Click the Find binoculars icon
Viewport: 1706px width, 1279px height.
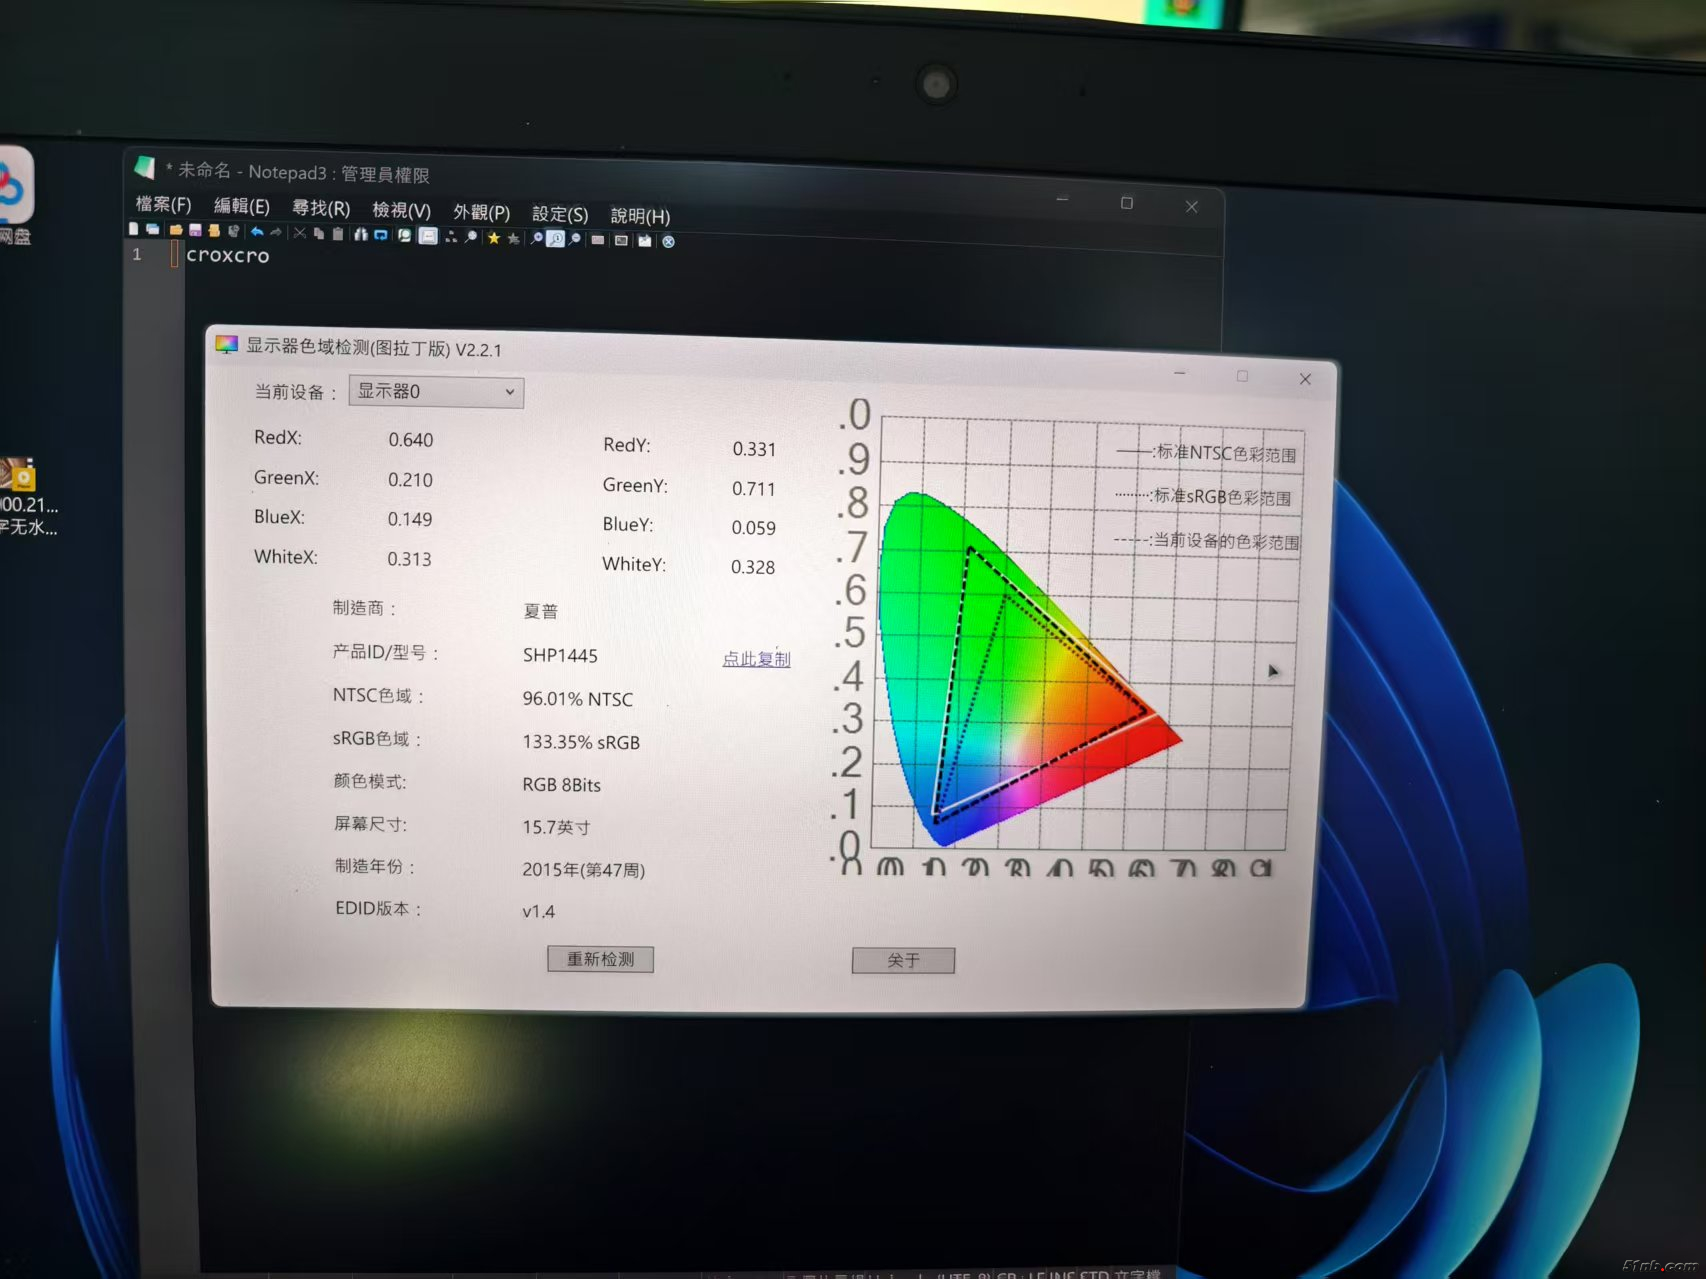point(360,234)
